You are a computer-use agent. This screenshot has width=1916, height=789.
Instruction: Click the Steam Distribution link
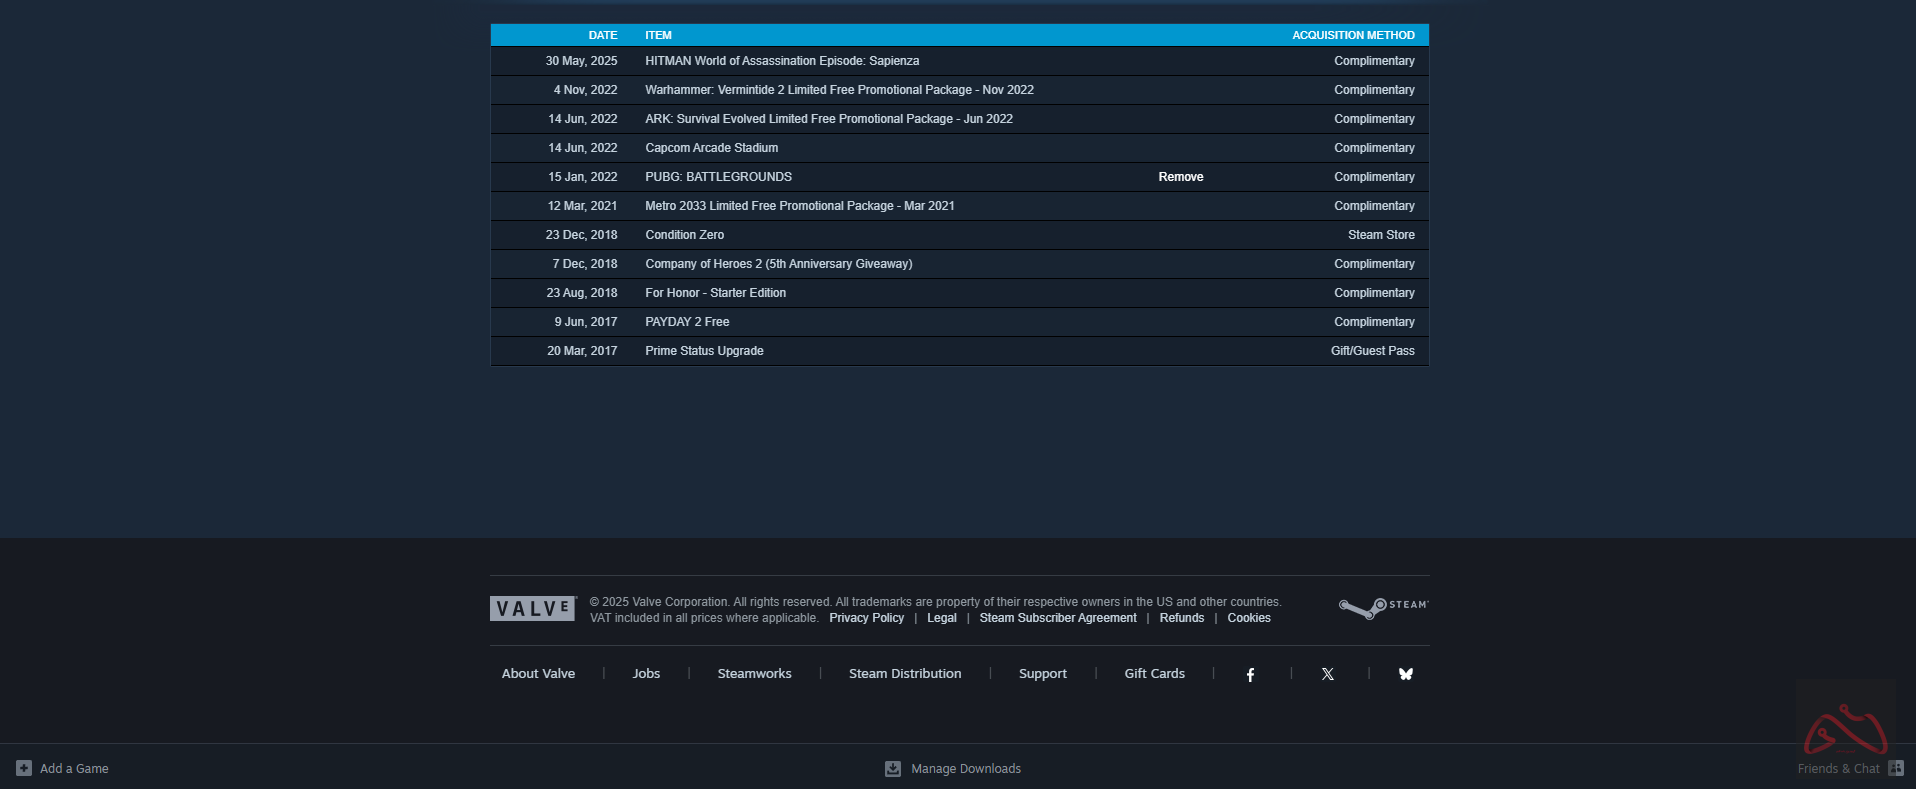pos(904,674)
